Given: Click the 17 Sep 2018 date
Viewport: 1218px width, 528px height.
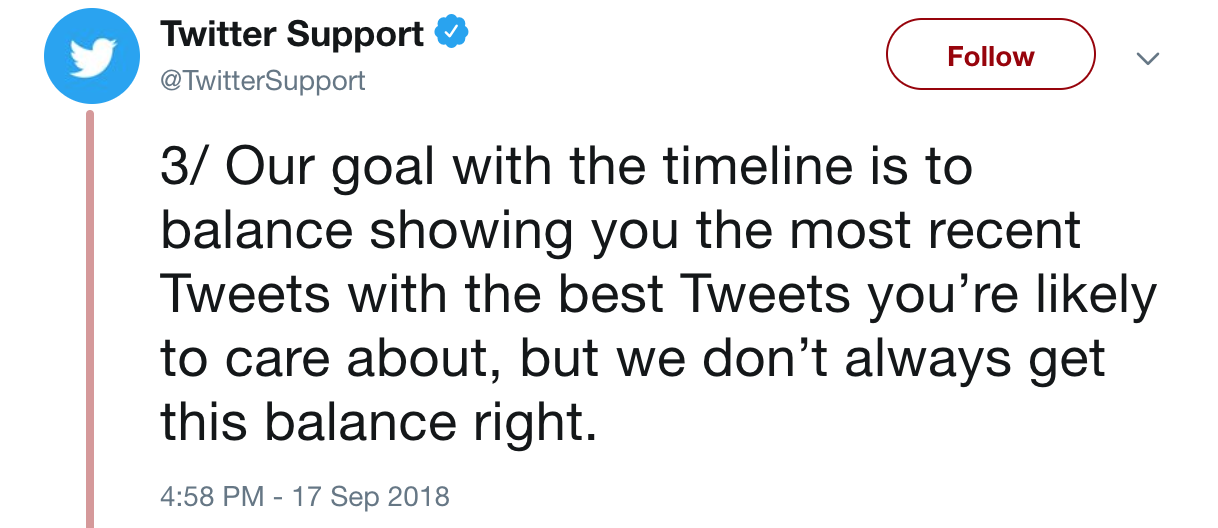Looking at the screenshot, I should [370, 496].
